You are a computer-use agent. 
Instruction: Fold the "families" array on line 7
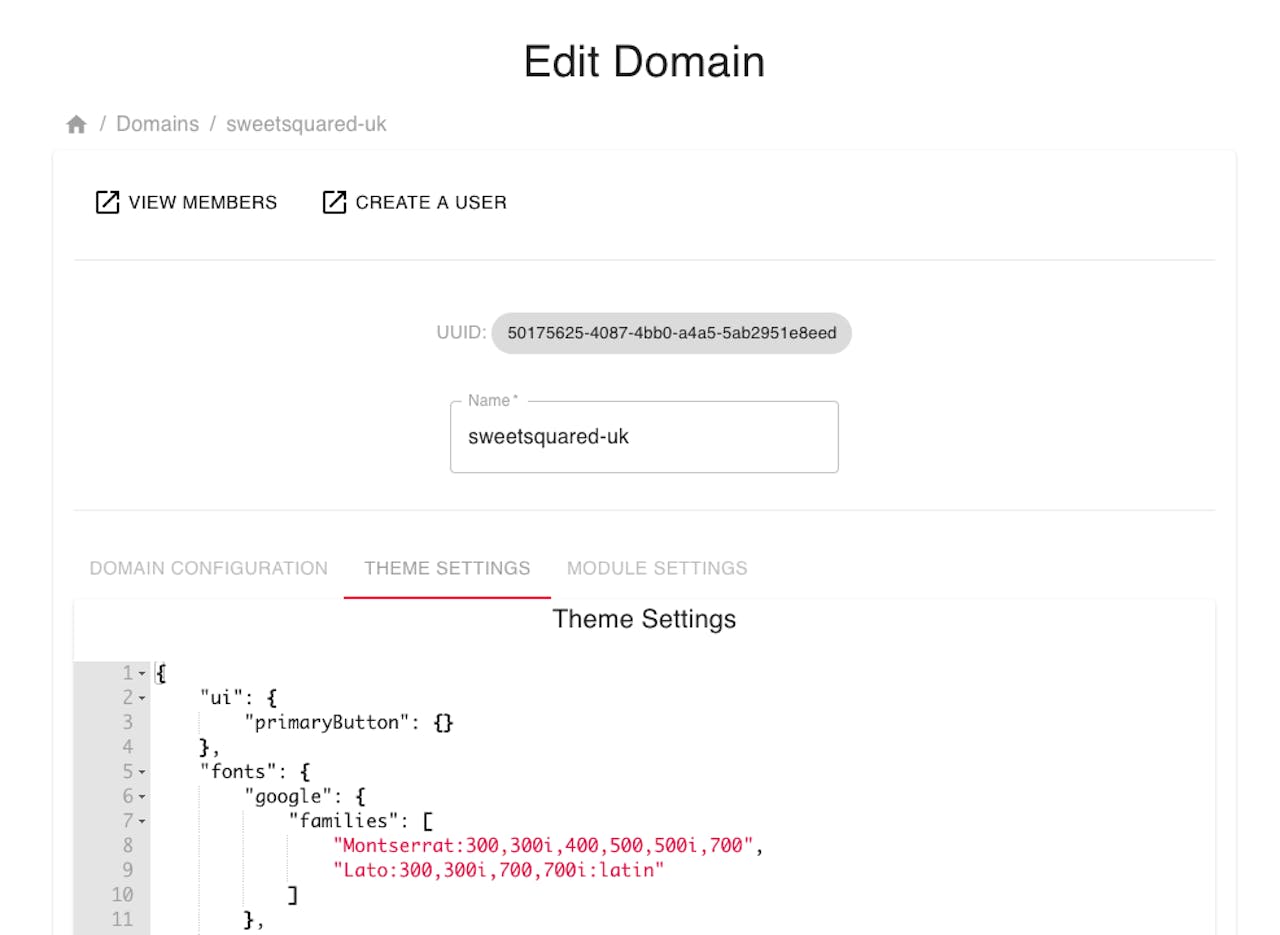[142, 821]
